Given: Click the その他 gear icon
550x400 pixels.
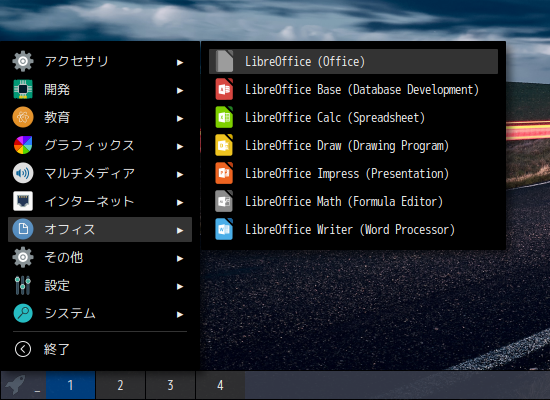Looking at the screenshot, I should coord(23,257).
